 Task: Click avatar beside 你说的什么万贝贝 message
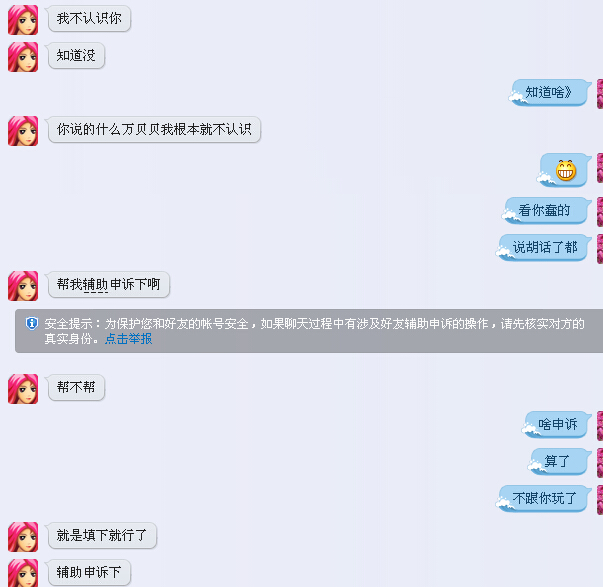tap(23, 131)
